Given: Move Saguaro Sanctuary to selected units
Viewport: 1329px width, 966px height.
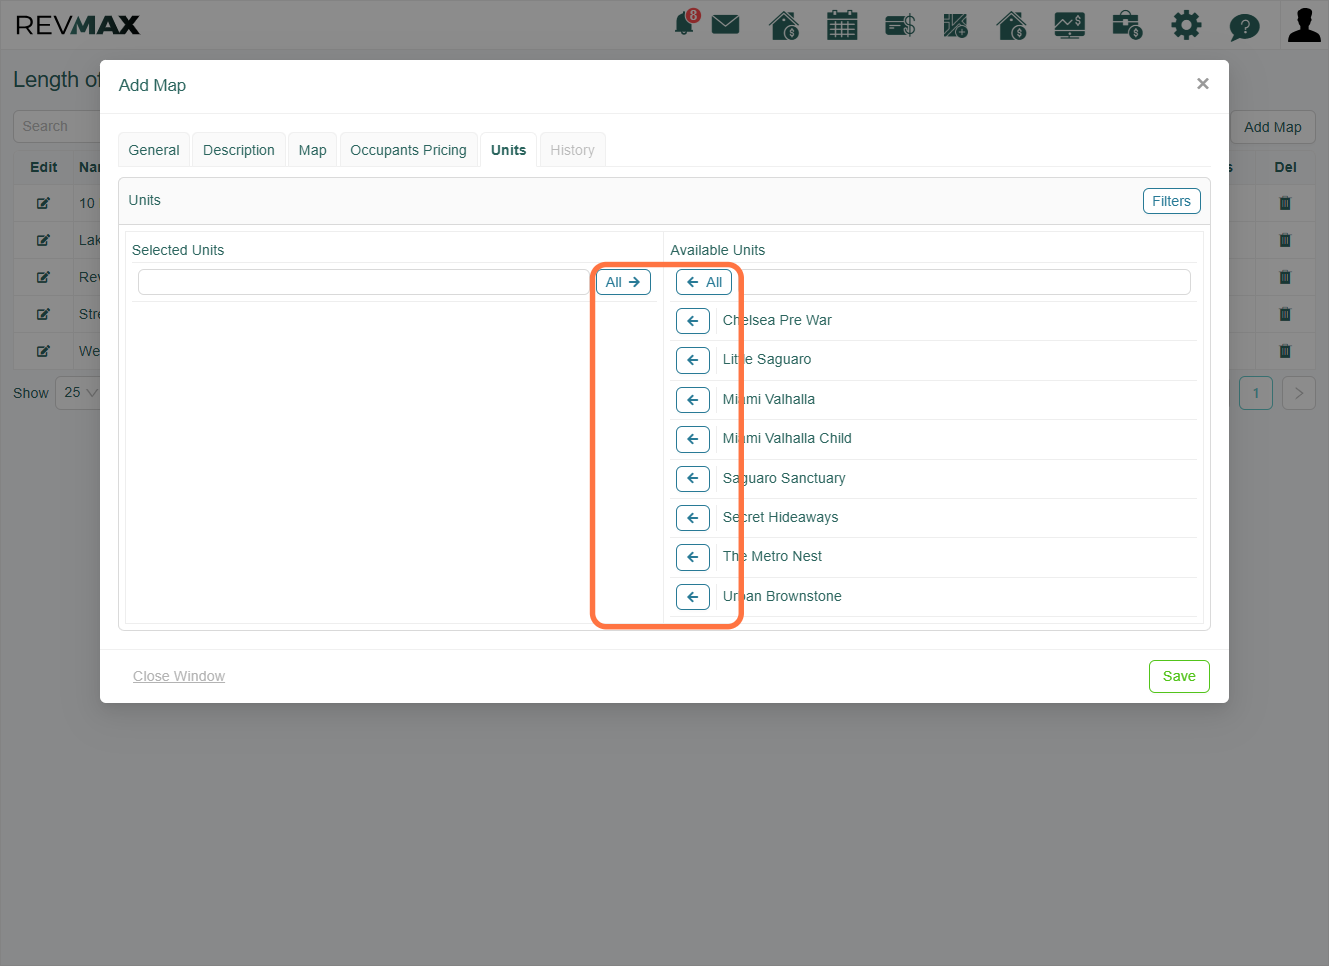Looking at the screenshot, I should point(693,479).
